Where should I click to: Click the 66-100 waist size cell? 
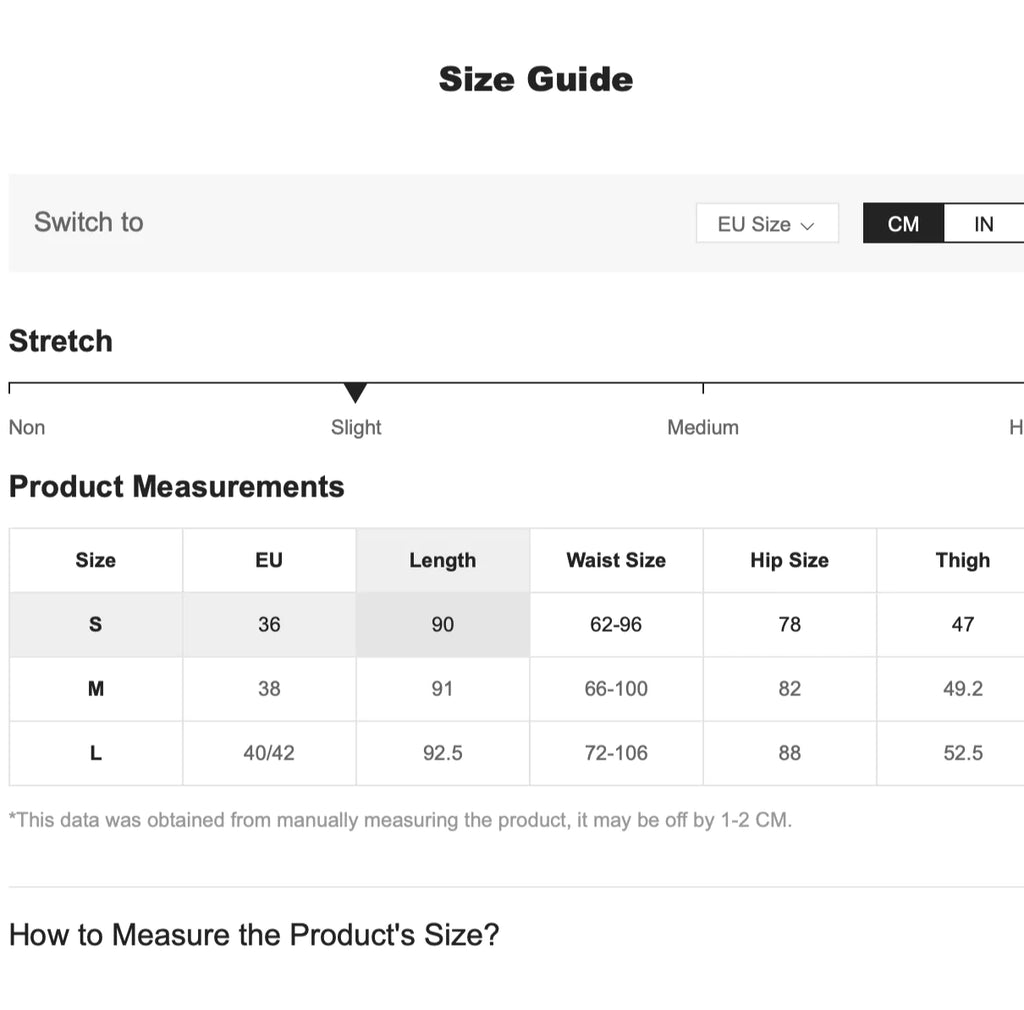pos(616,688)
